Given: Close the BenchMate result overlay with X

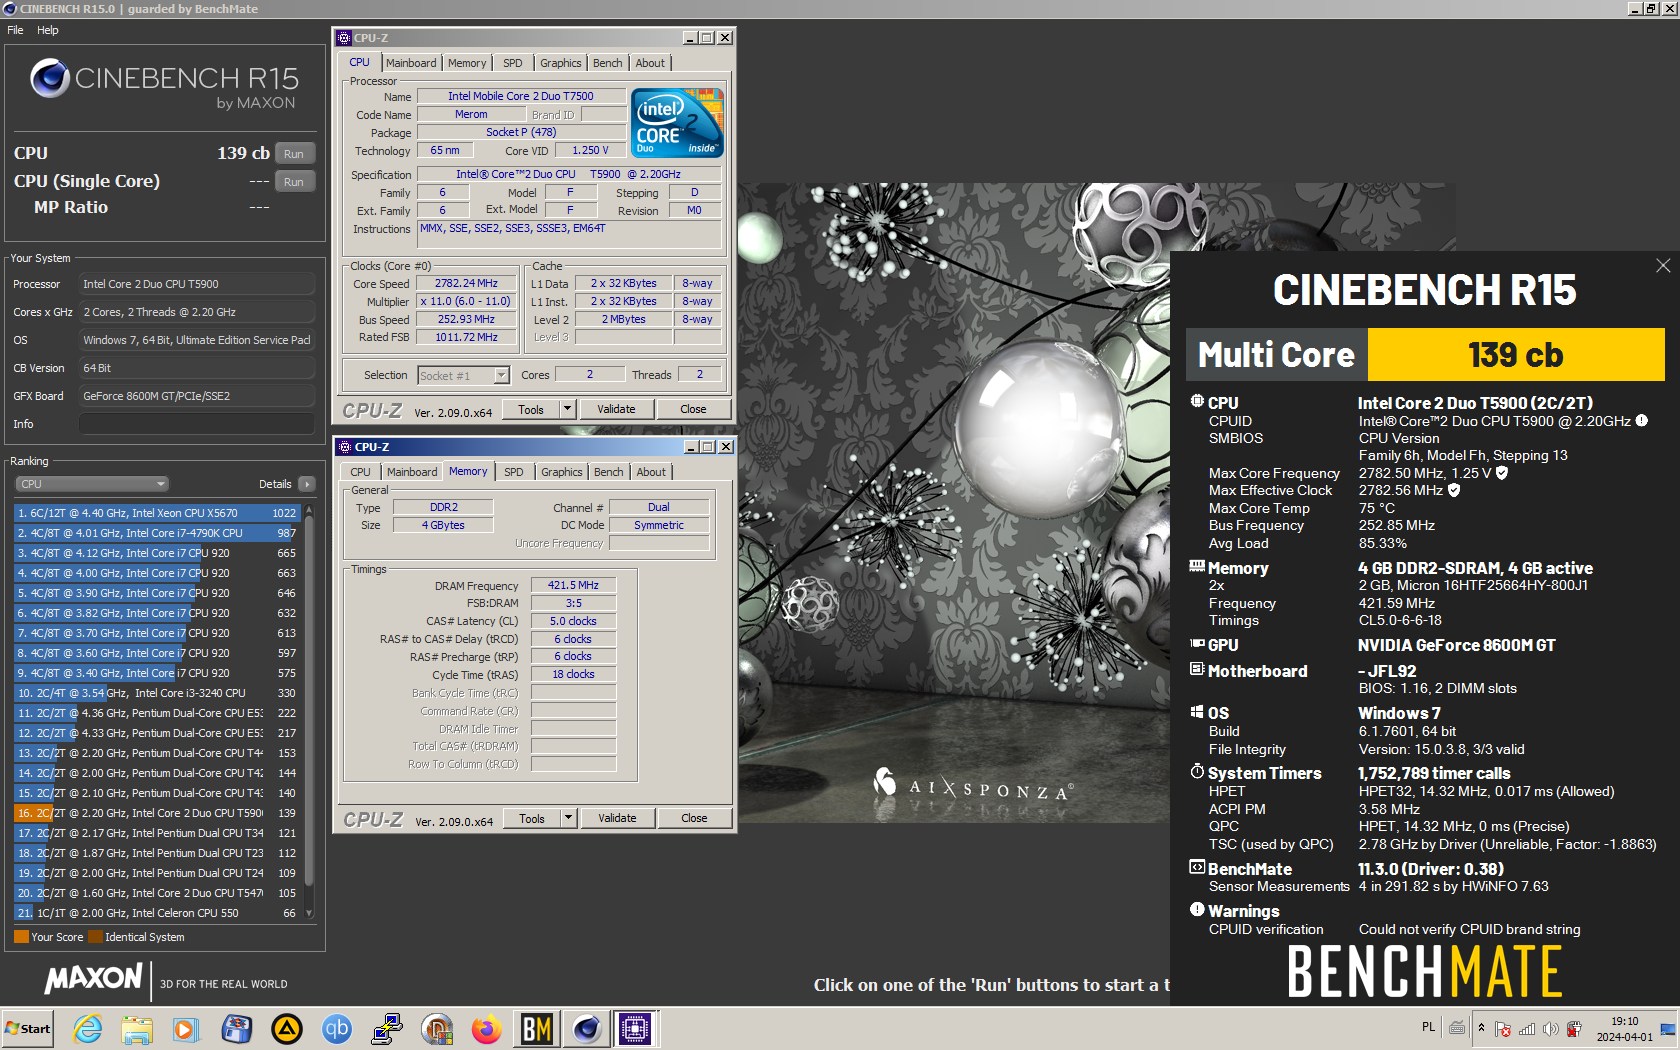Looking at the screenshot, I should tap(1663, 266).
